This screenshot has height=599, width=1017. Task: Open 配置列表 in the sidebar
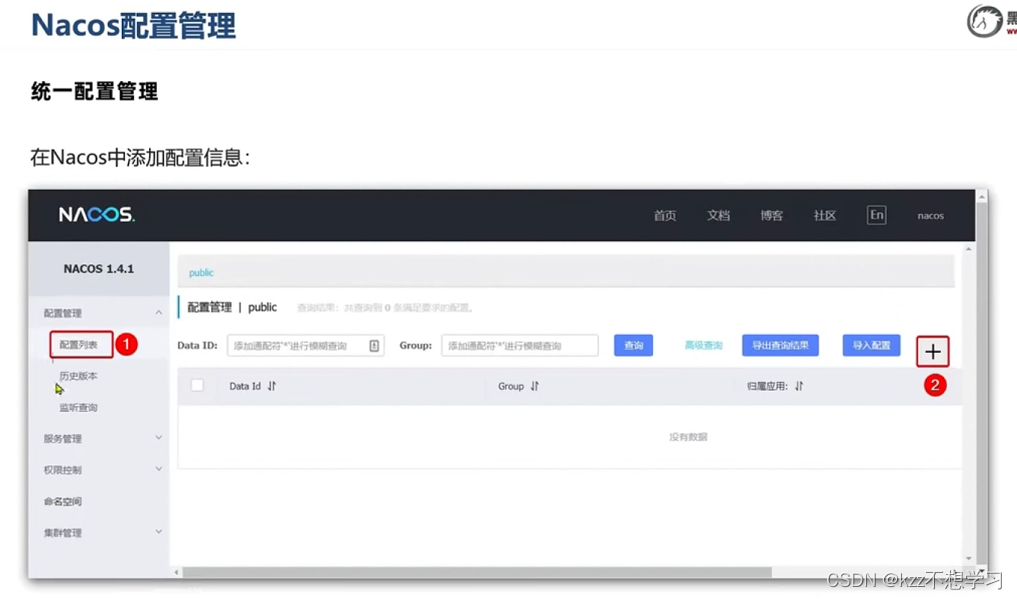point(78,344)
